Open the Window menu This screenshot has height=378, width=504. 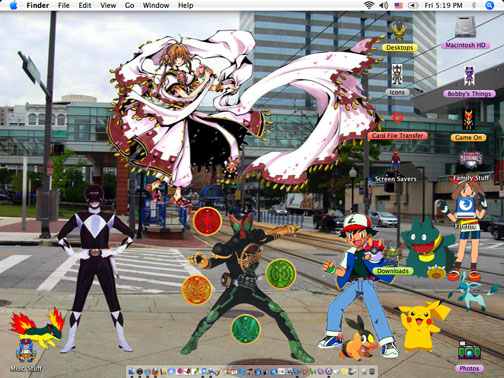(x=156, y=5)
